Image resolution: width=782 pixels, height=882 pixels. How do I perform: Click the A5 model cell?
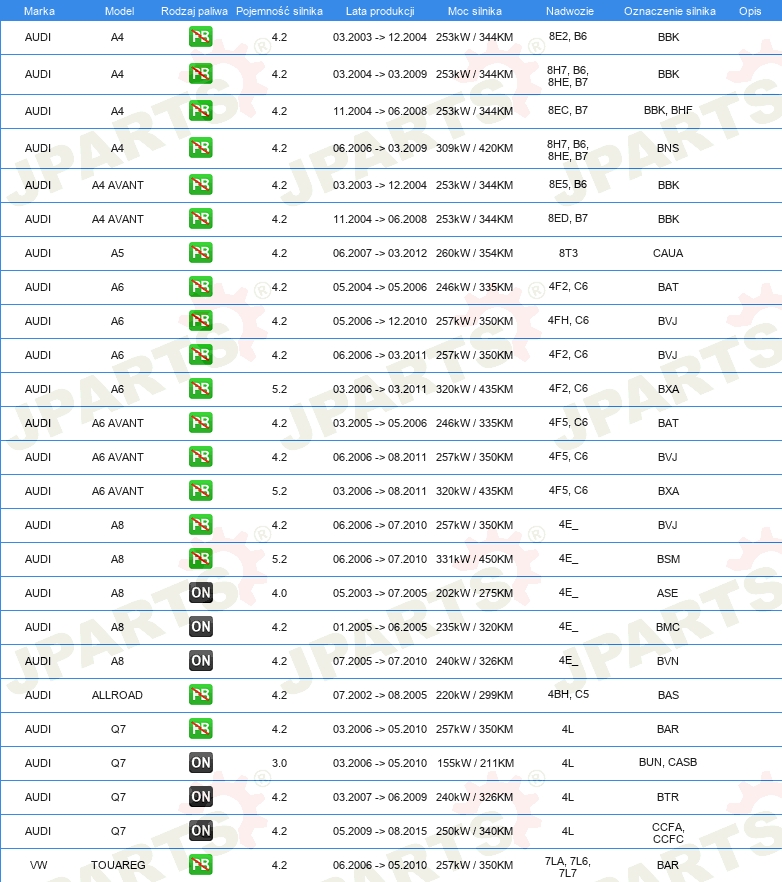pyautogui.click(x=117, y=253)
